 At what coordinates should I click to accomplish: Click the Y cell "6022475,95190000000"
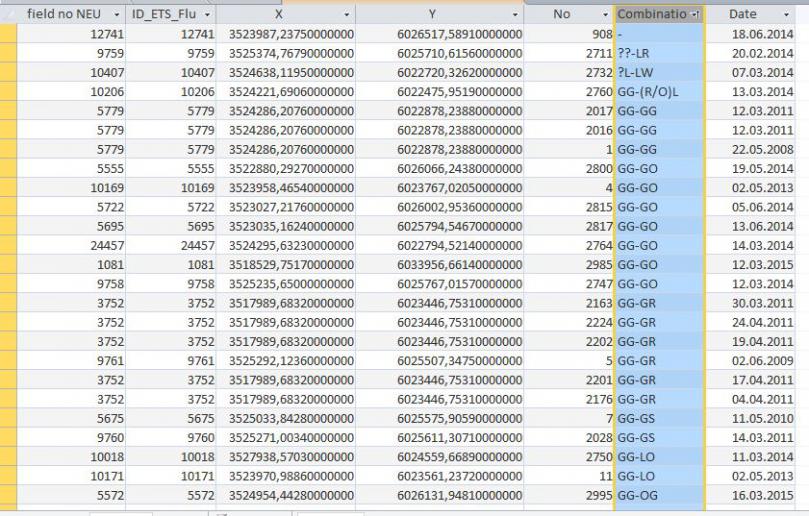440,92
